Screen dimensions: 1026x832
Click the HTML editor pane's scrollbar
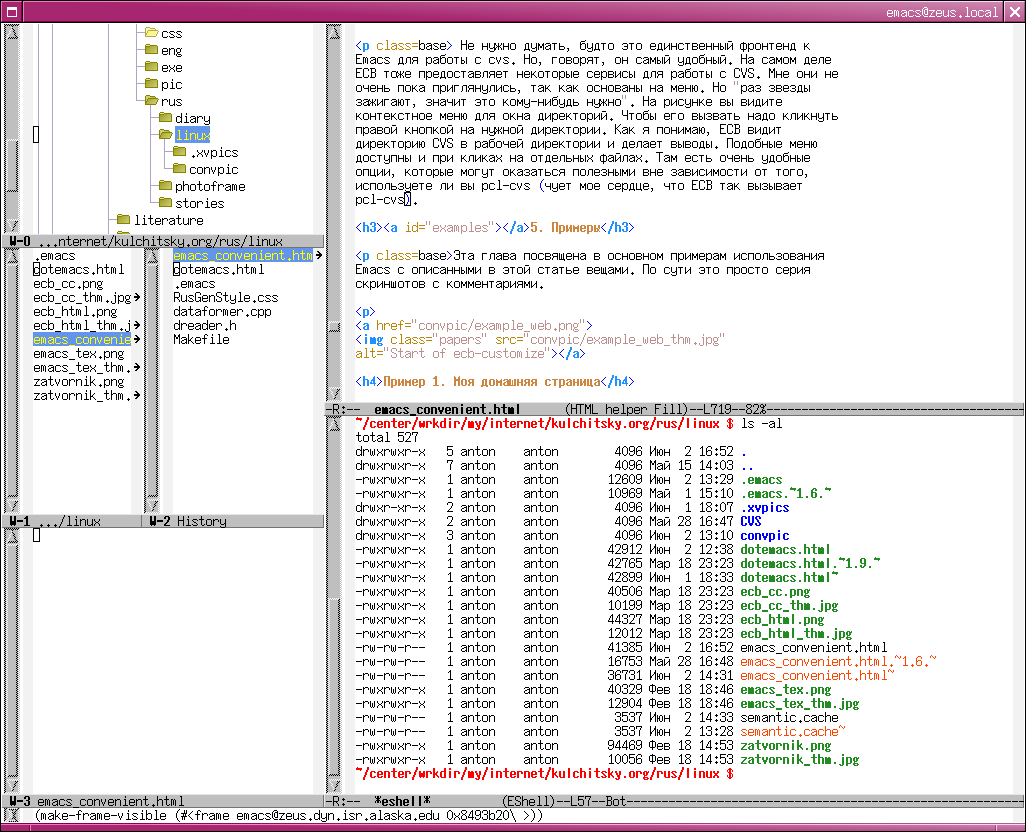coord(335,200)
